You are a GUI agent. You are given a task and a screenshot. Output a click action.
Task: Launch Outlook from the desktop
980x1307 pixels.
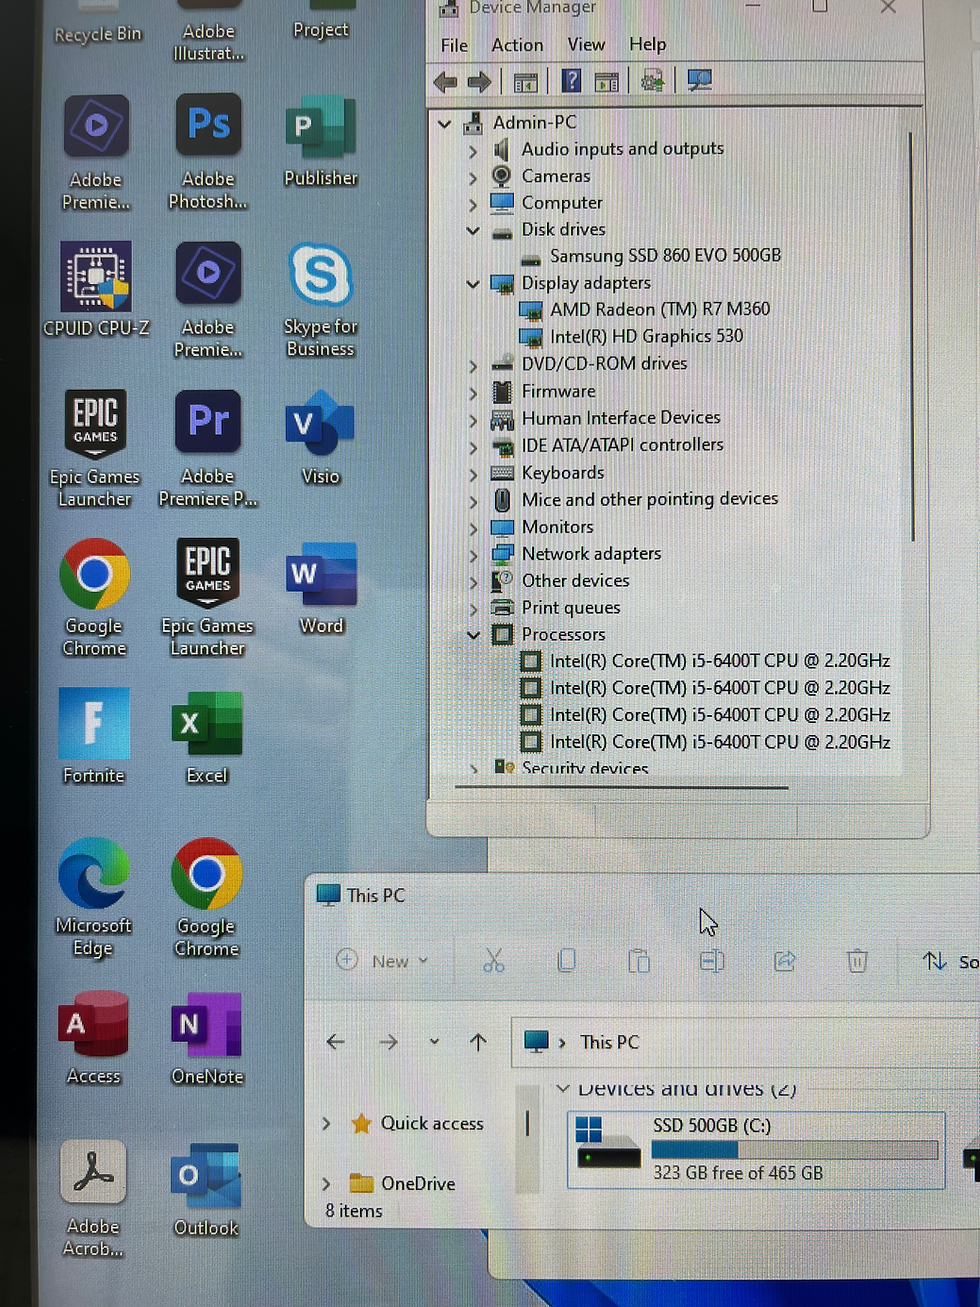206,1190
